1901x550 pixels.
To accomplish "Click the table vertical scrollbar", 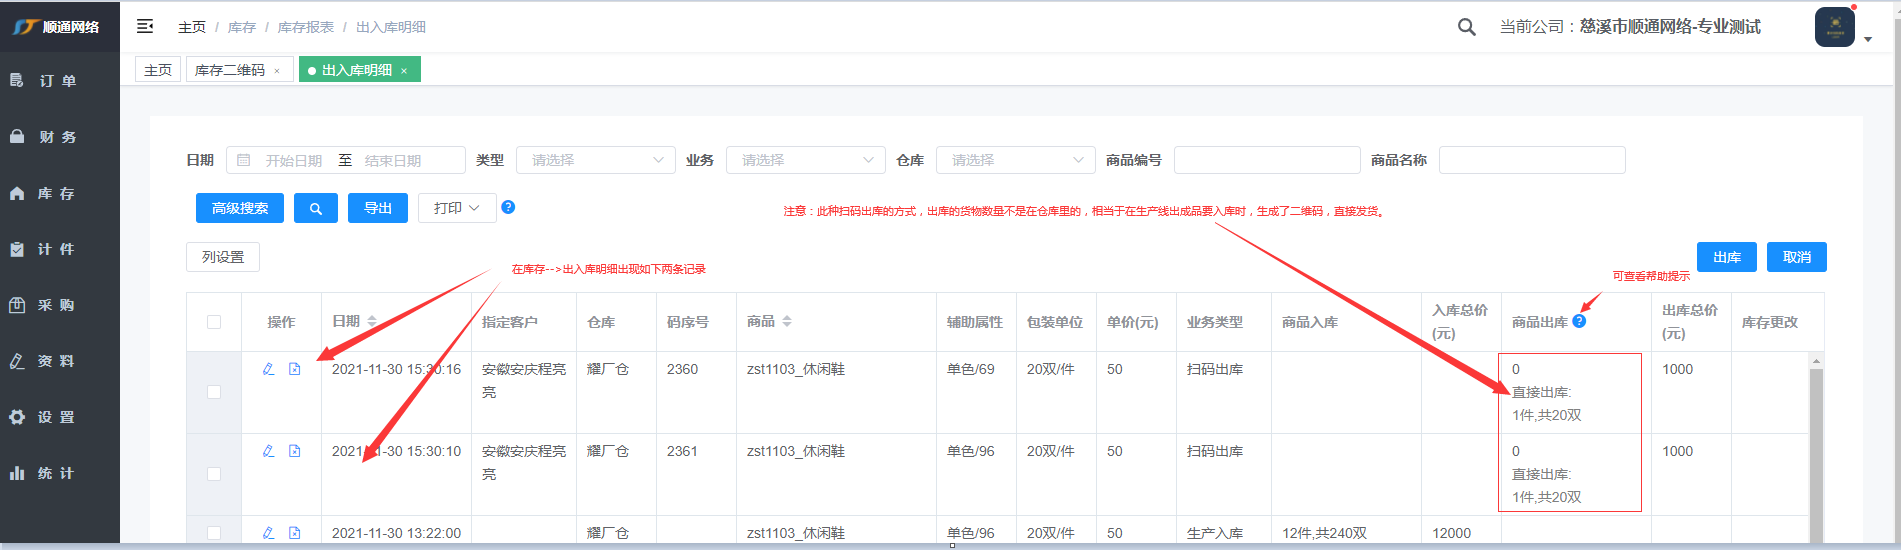I will [x=1816, y=450].
